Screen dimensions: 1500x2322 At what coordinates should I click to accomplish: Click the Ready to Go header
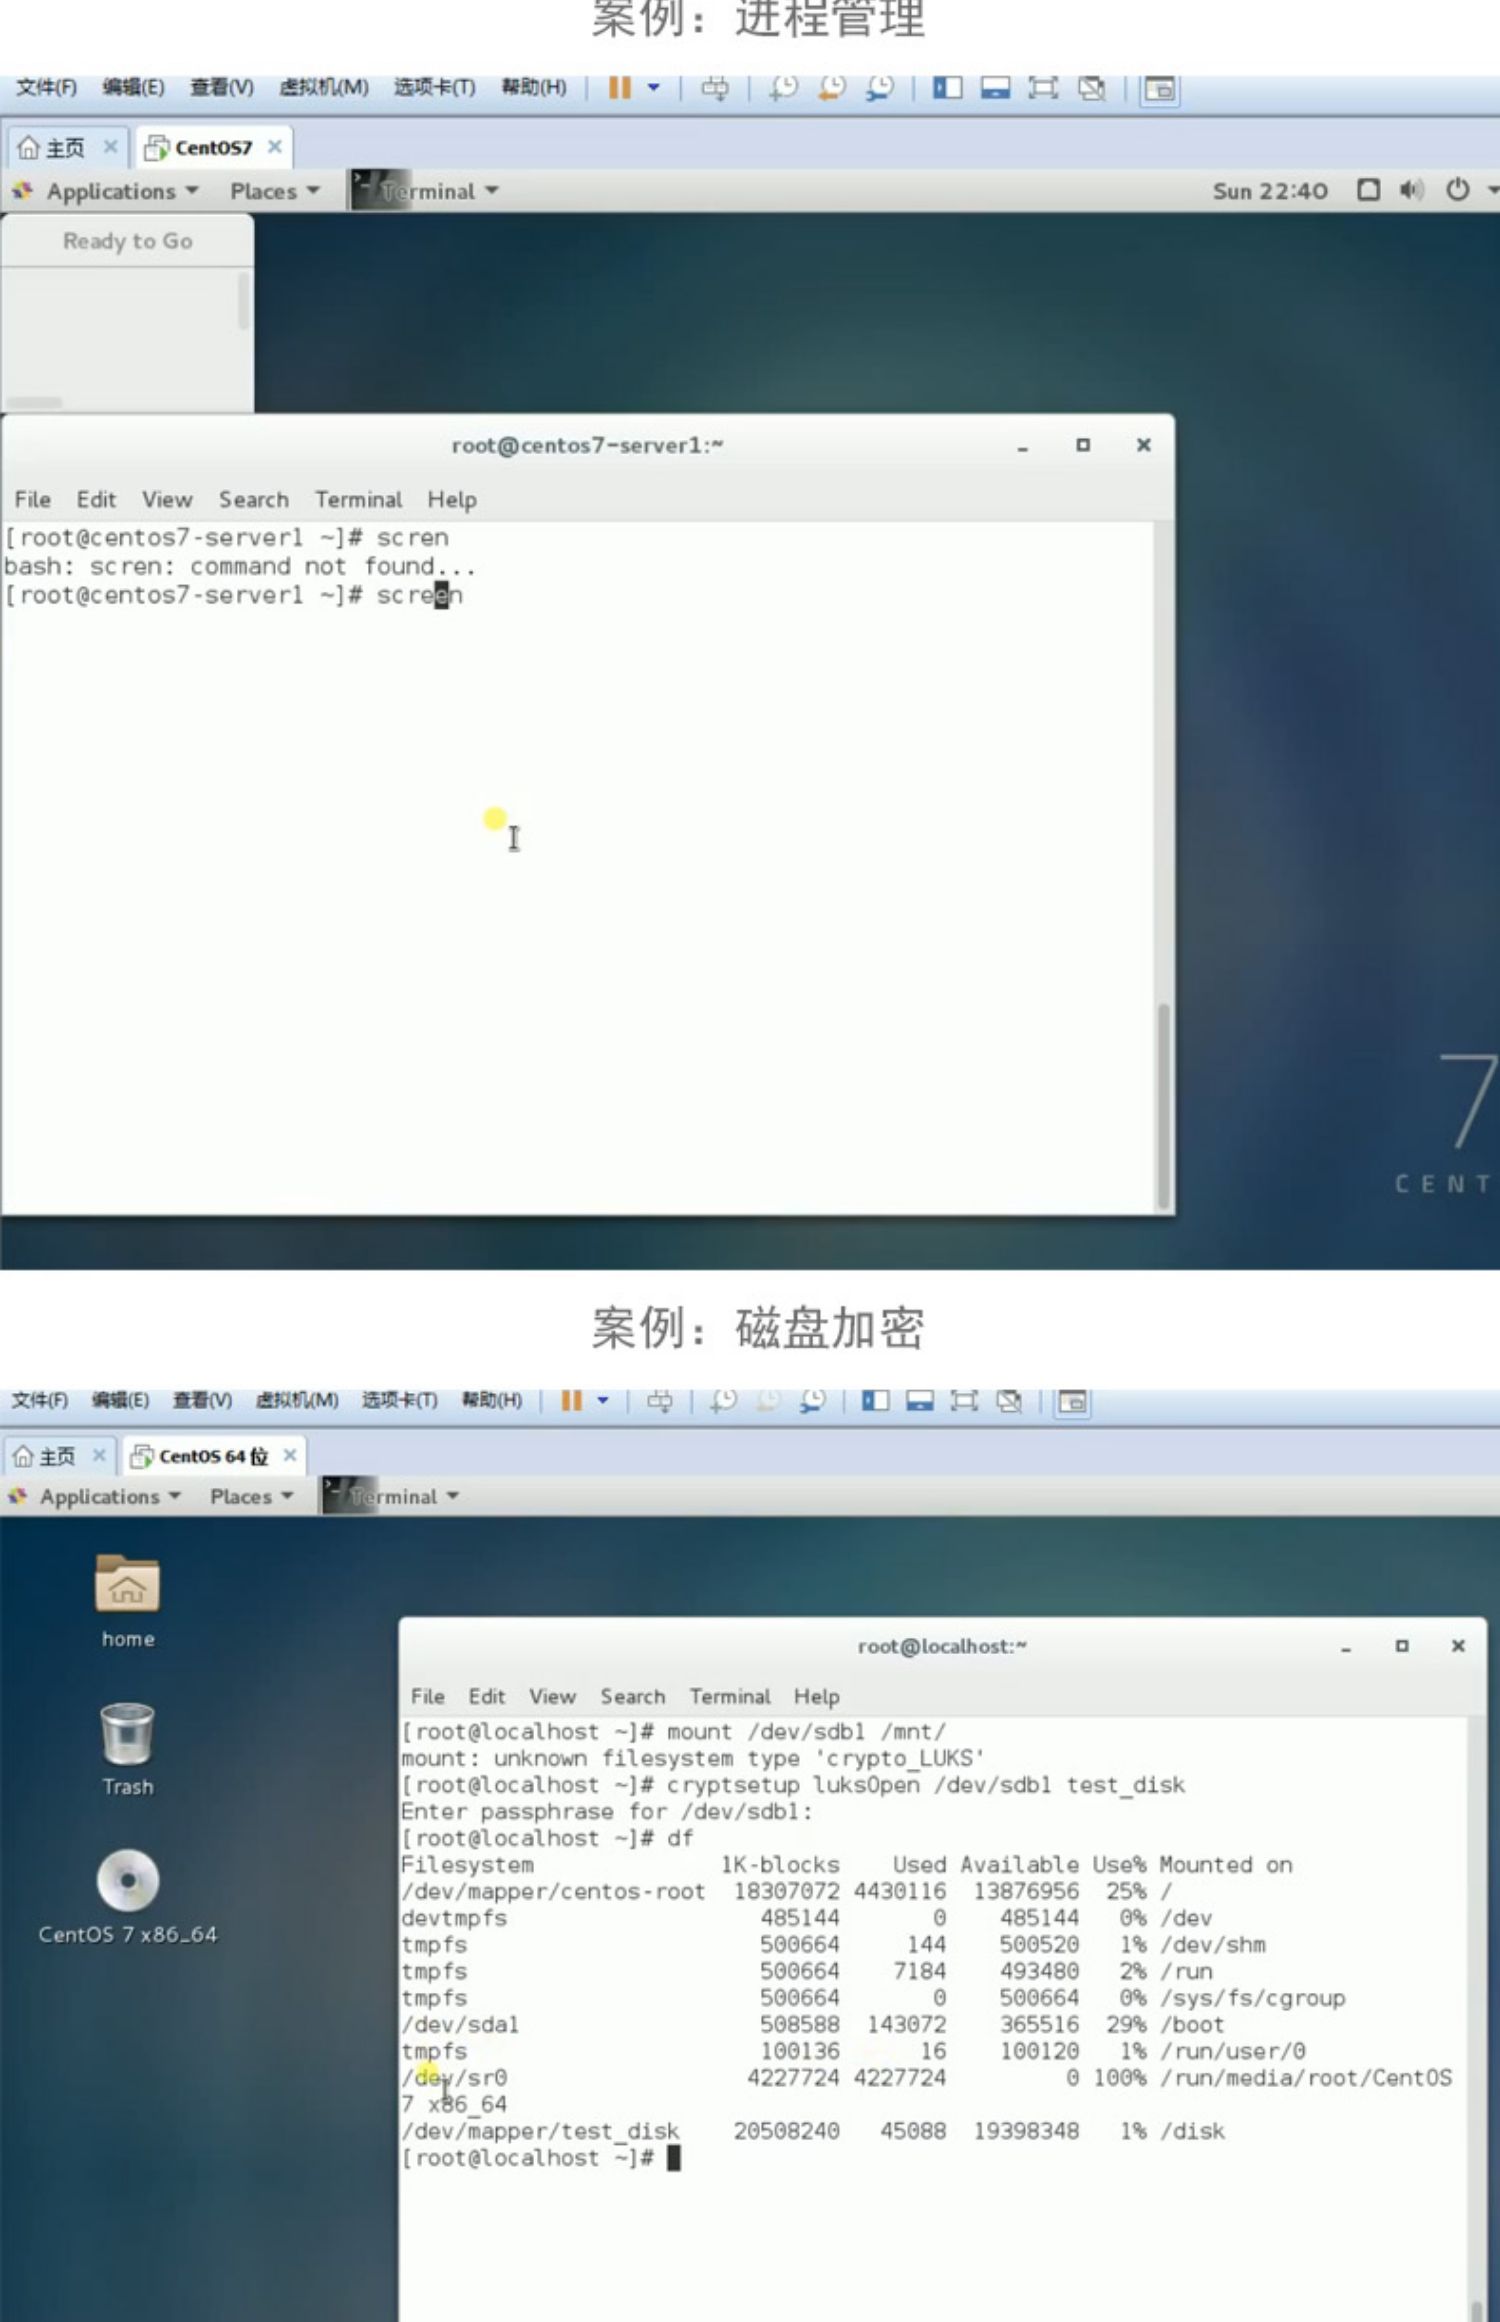127,241
